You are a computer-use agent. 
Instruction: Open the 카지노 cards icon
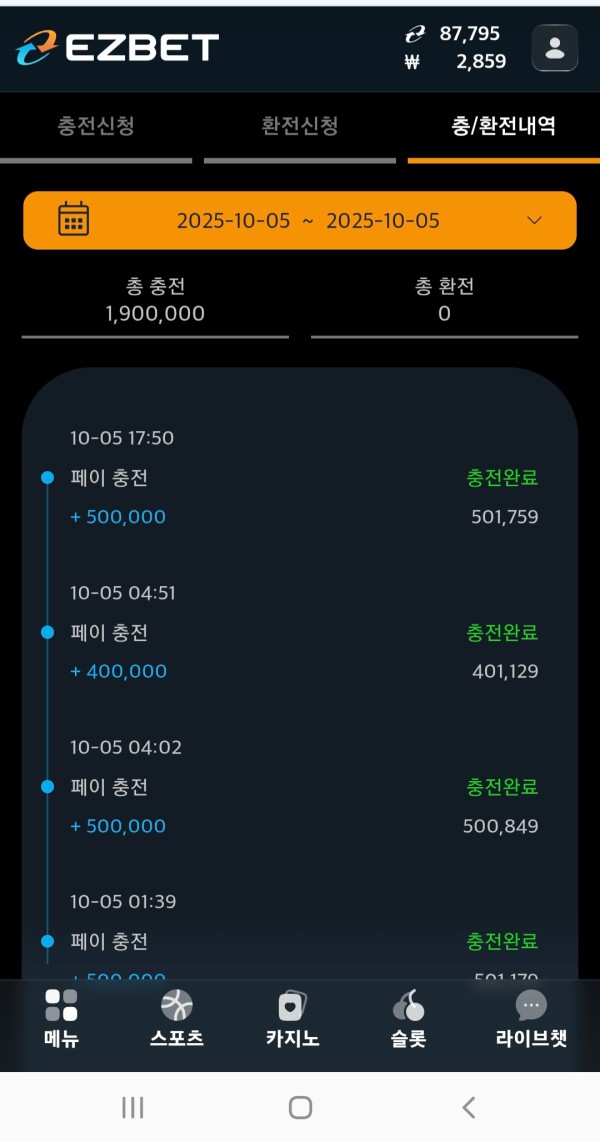coord(292,1006)
